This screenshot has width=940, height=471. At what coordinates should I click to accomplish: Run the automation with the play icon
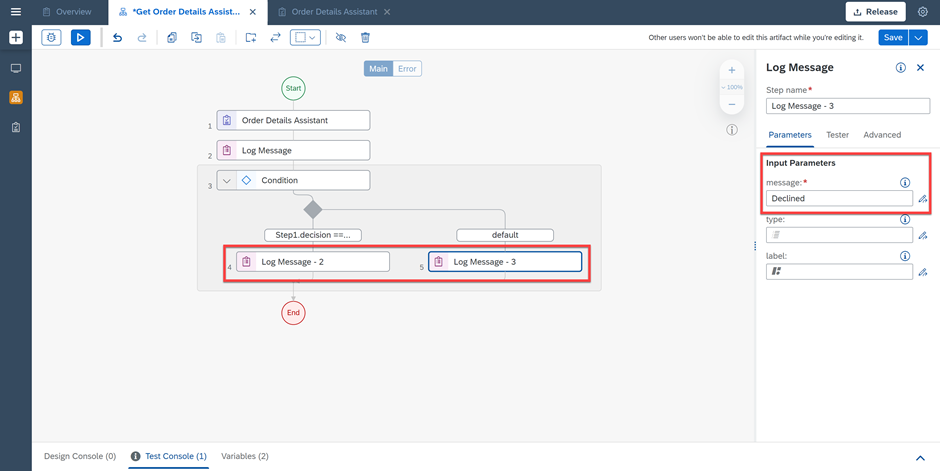pyautogui.click(x=80, y=38)
